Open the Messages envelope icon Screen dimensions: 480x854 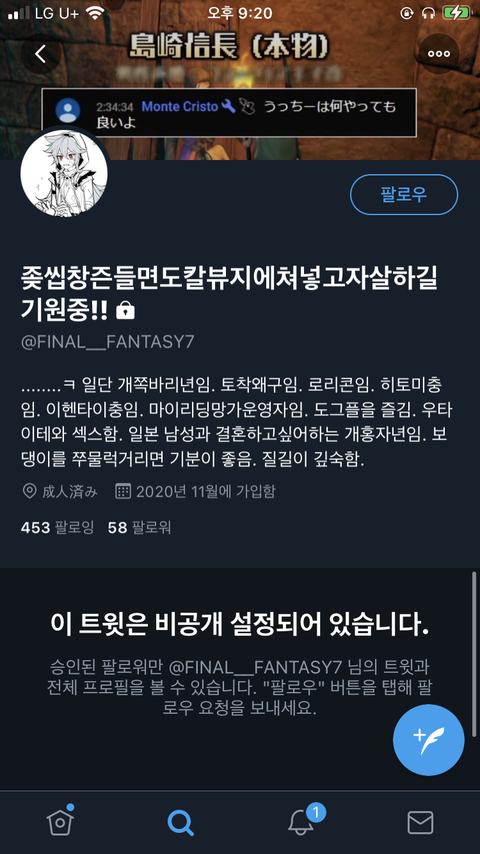point(420,822)
